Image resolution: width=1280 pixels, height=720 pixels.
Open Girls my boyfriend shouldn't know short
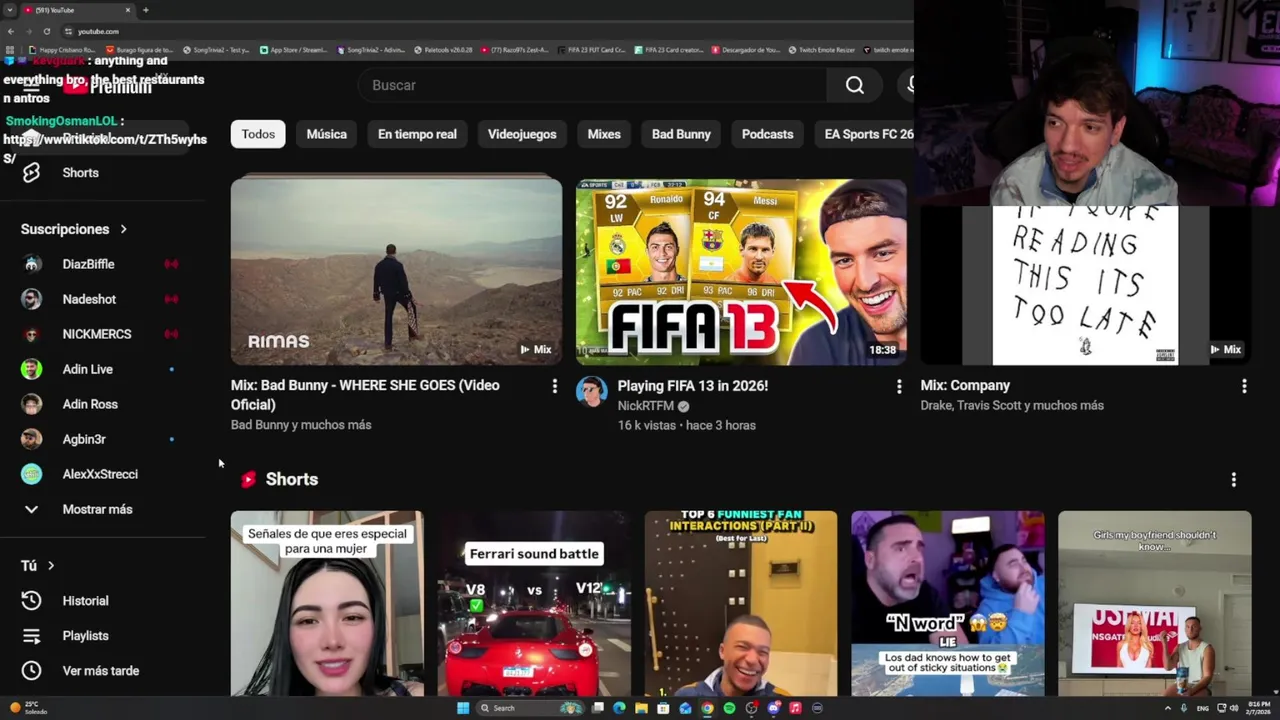1155,603
